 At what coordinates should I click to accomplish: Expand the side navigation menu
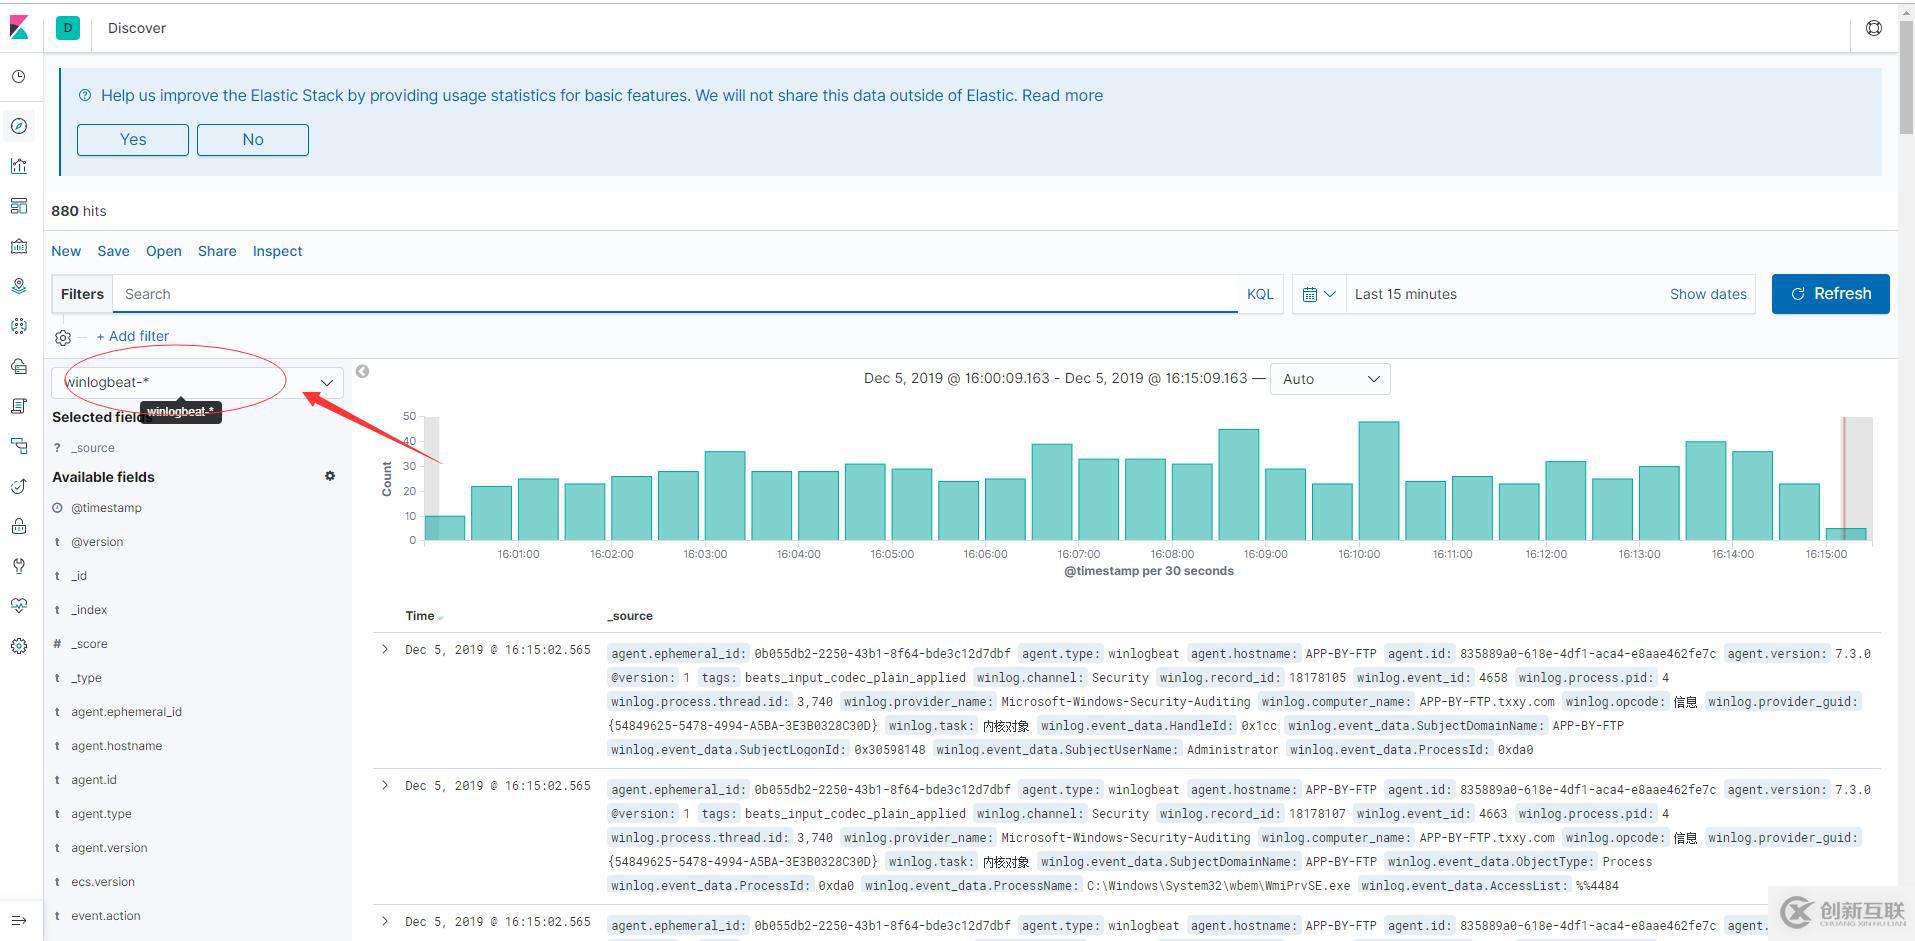coord(19,920)
